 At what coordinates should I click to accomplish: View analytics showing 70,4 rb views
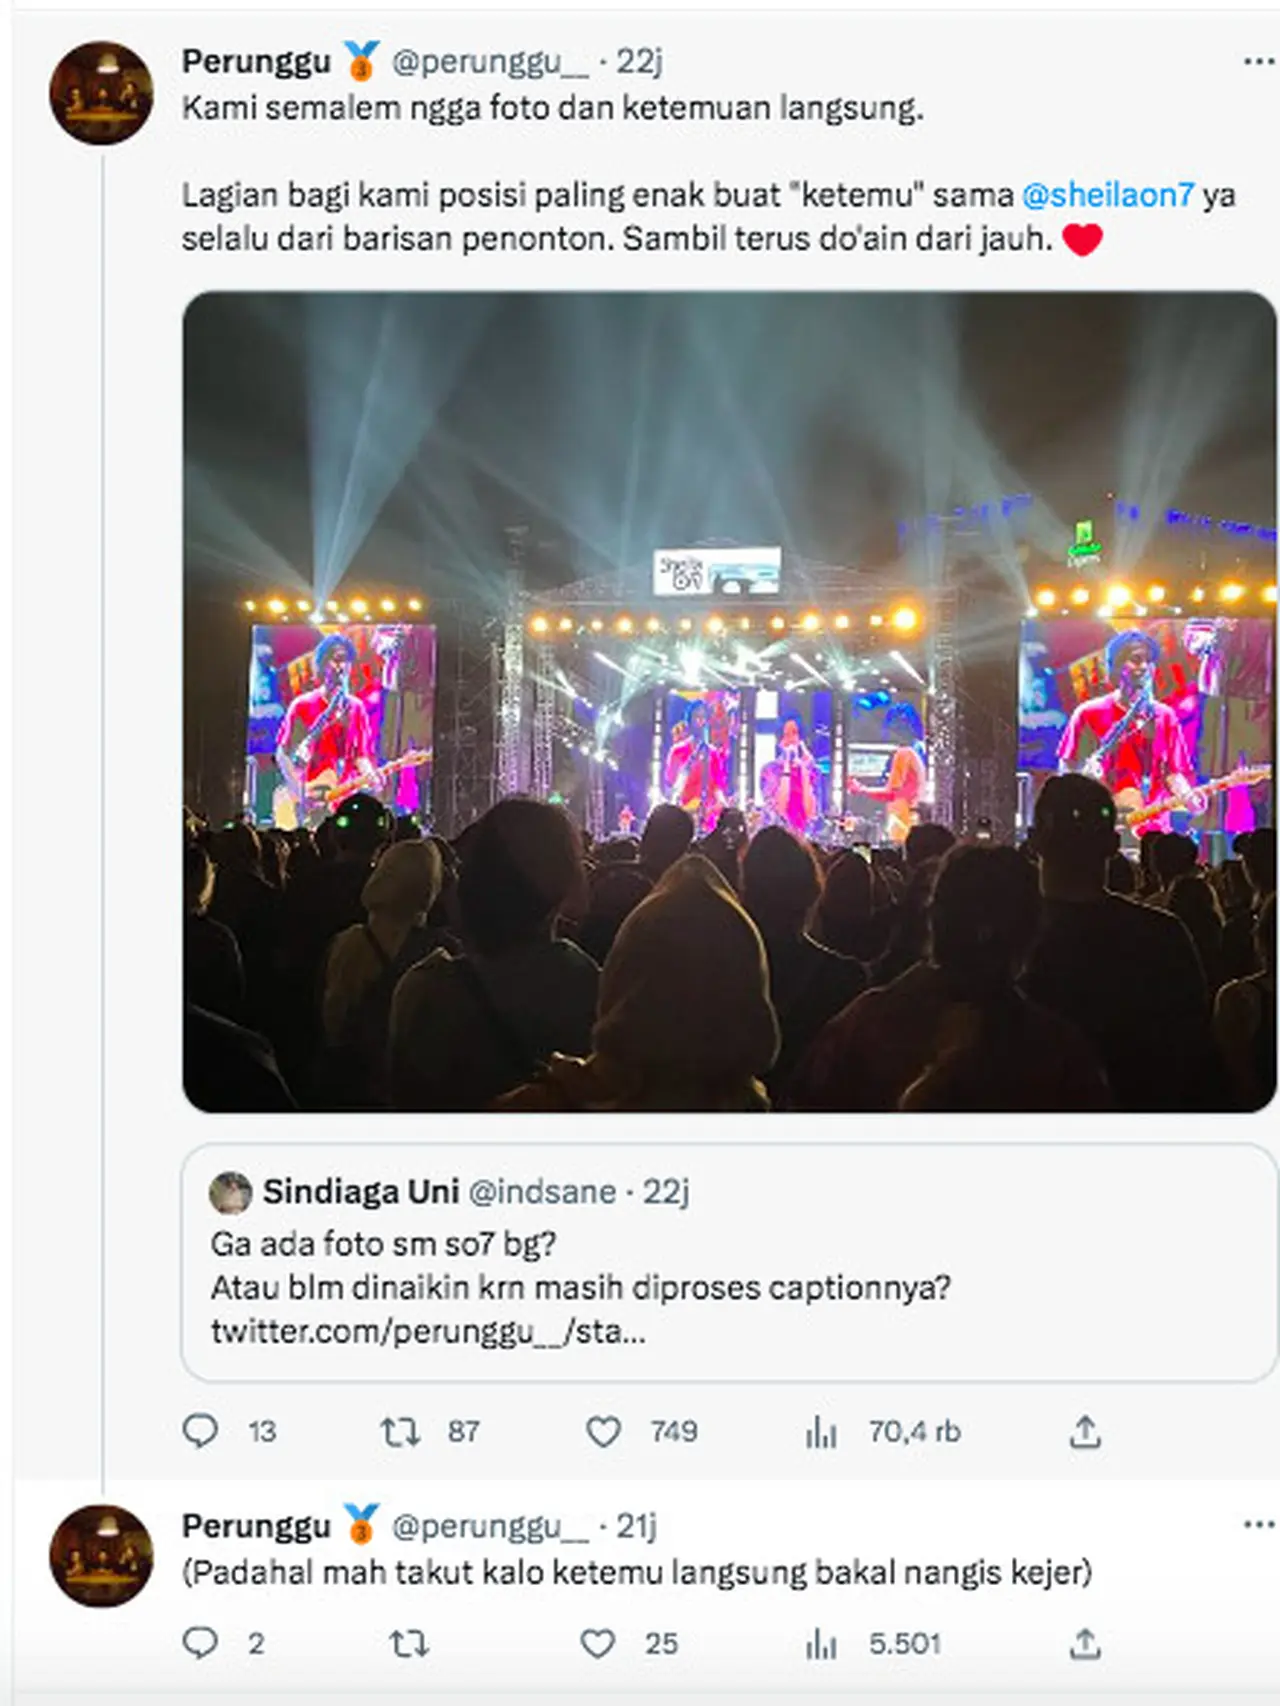point(821,1433)
